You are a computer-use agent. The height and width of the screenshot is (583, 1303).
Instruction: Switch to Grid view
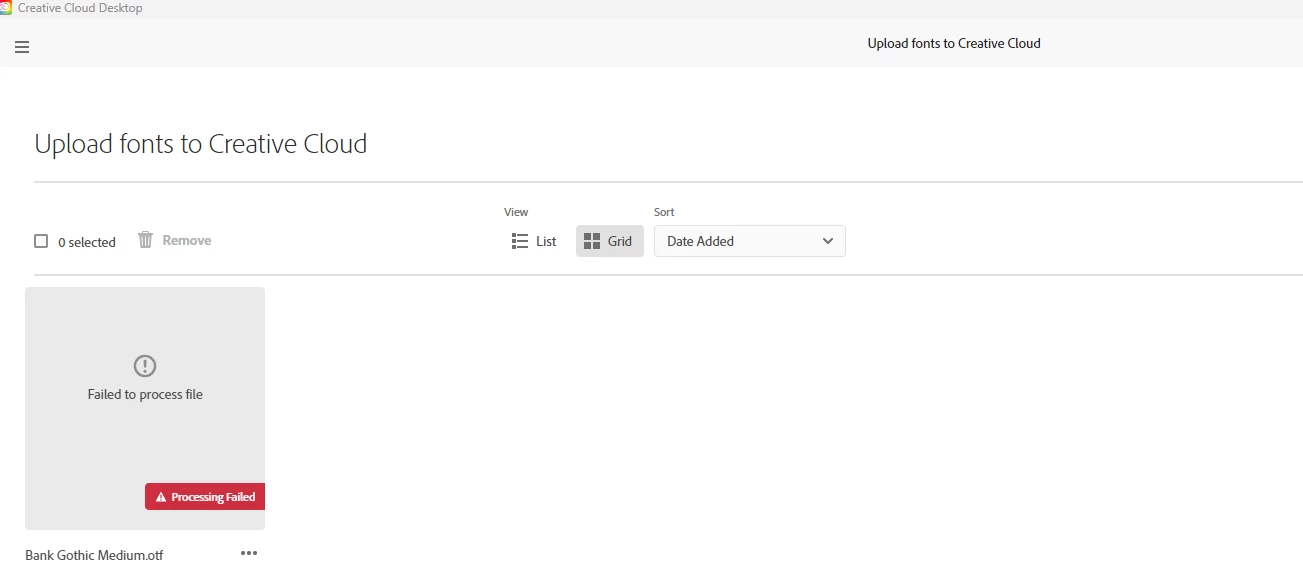[x=610, y=241]
